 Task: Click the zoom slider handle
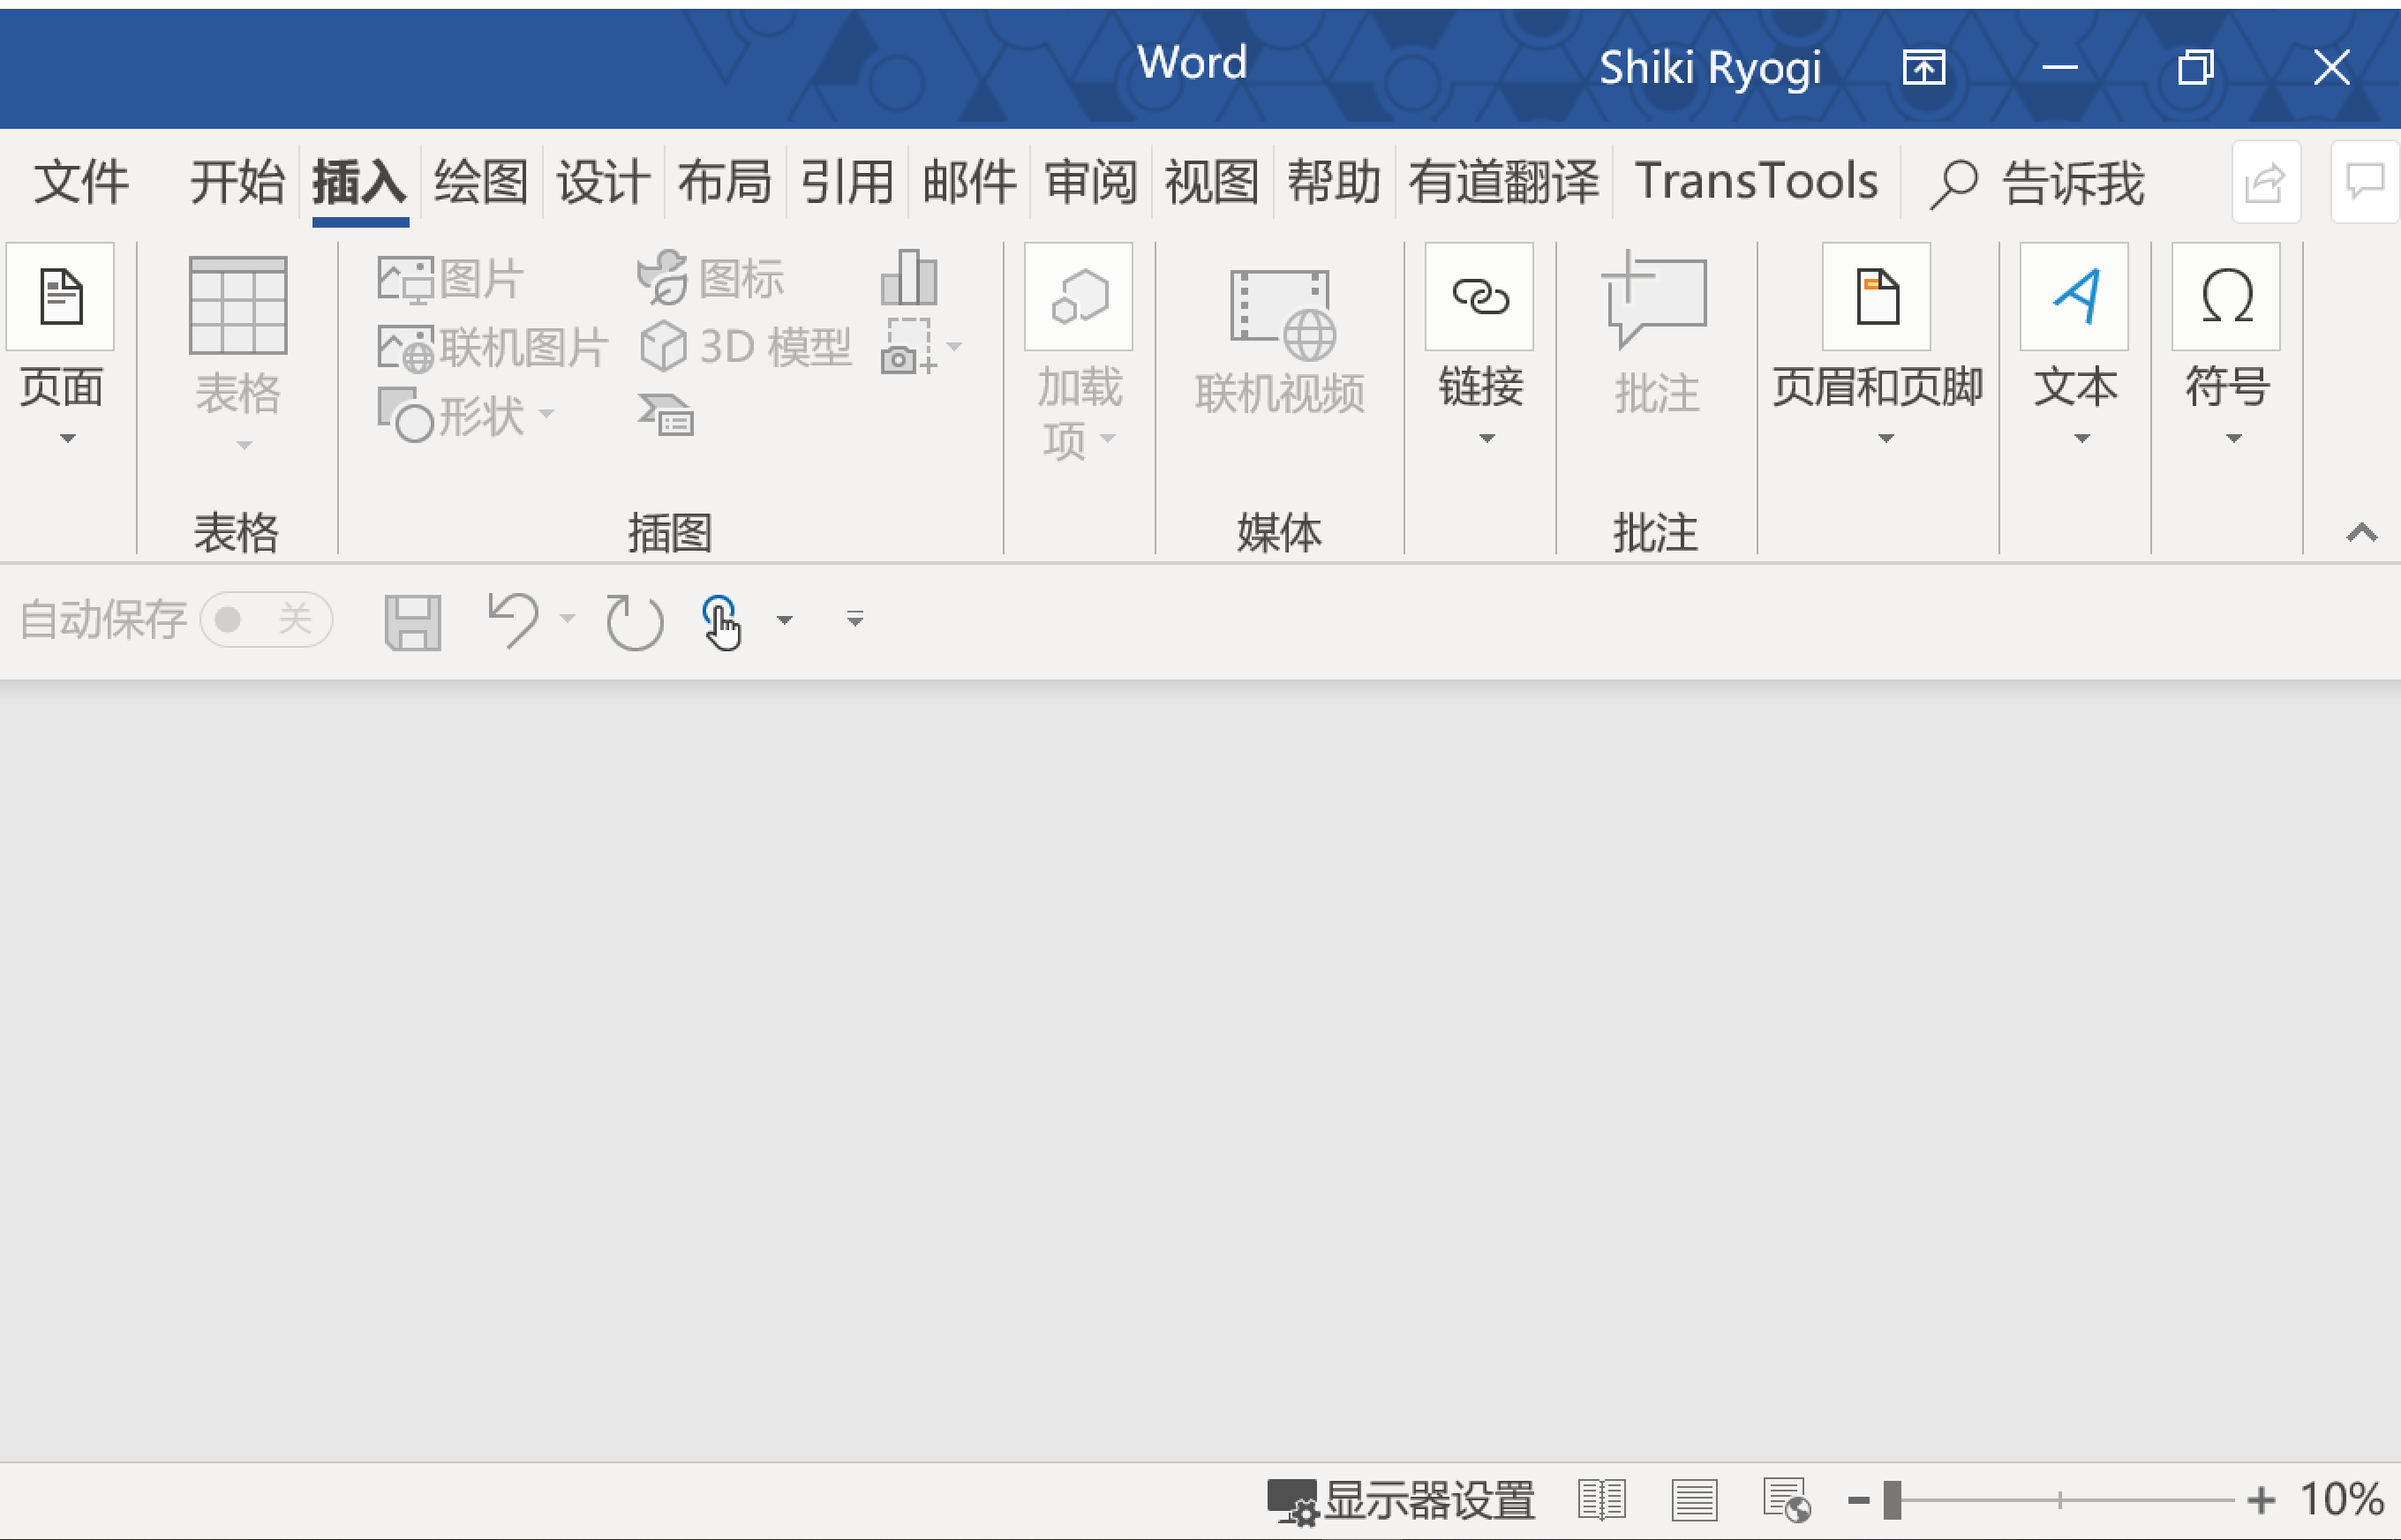coord(1892,1500)
